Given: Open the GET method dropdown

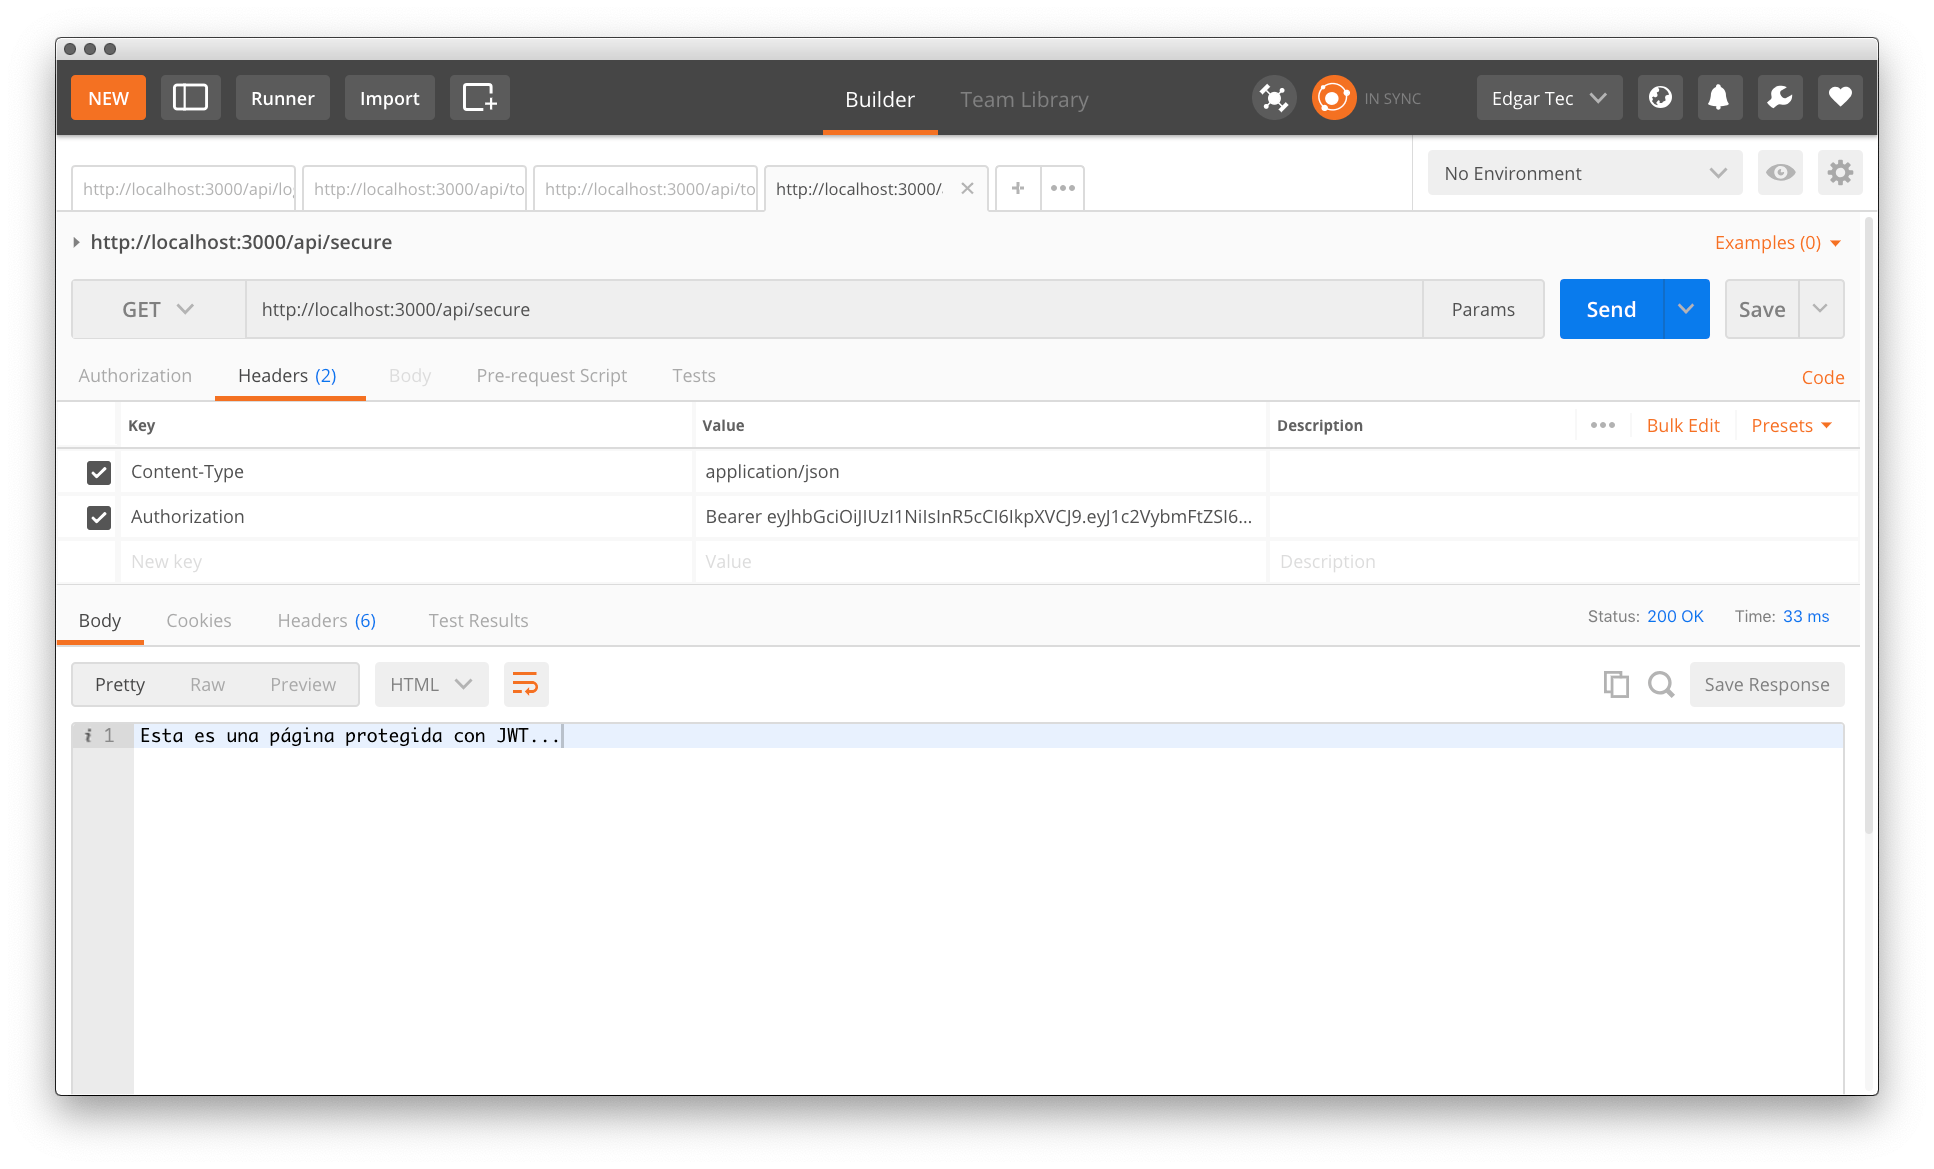Looking at the screenshot, I should pyautogui.click(x=158, y=310).
